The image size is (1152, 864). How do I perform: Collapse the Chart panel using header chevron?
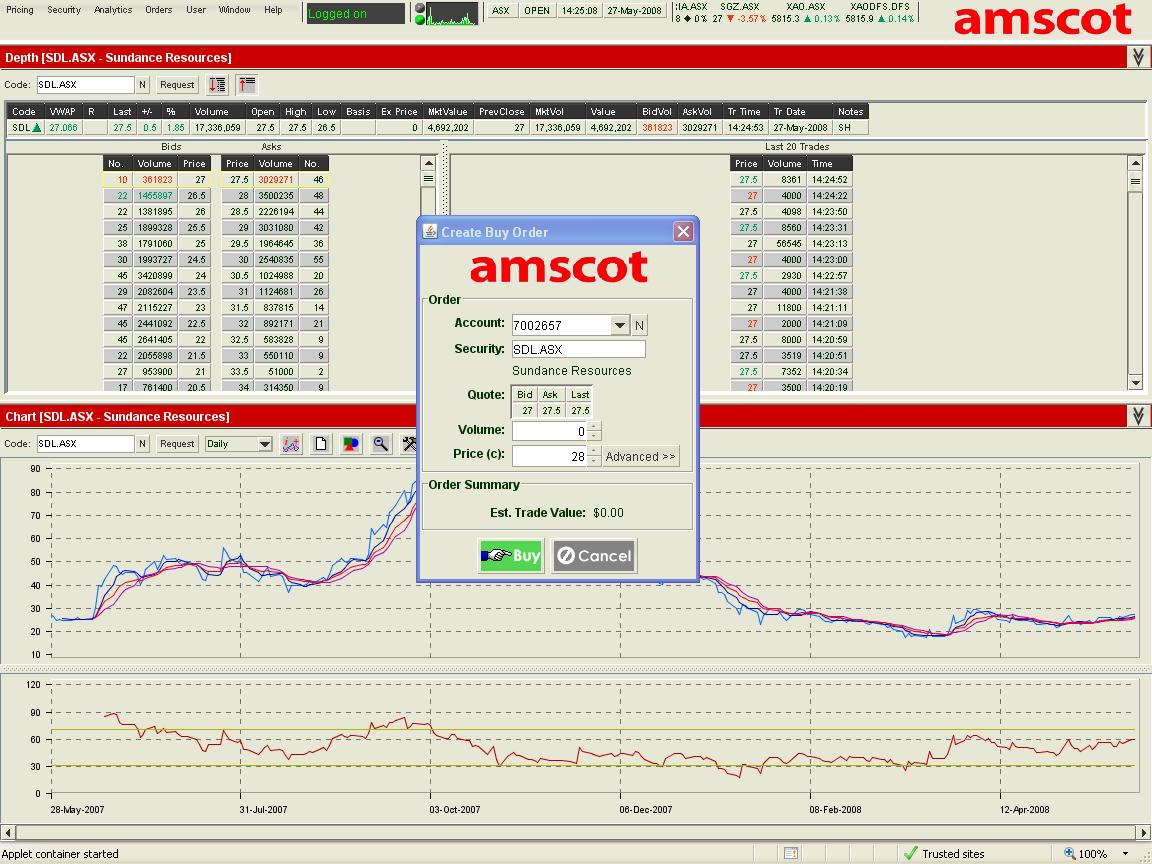pyautogui.click(x=1138, y=417)
